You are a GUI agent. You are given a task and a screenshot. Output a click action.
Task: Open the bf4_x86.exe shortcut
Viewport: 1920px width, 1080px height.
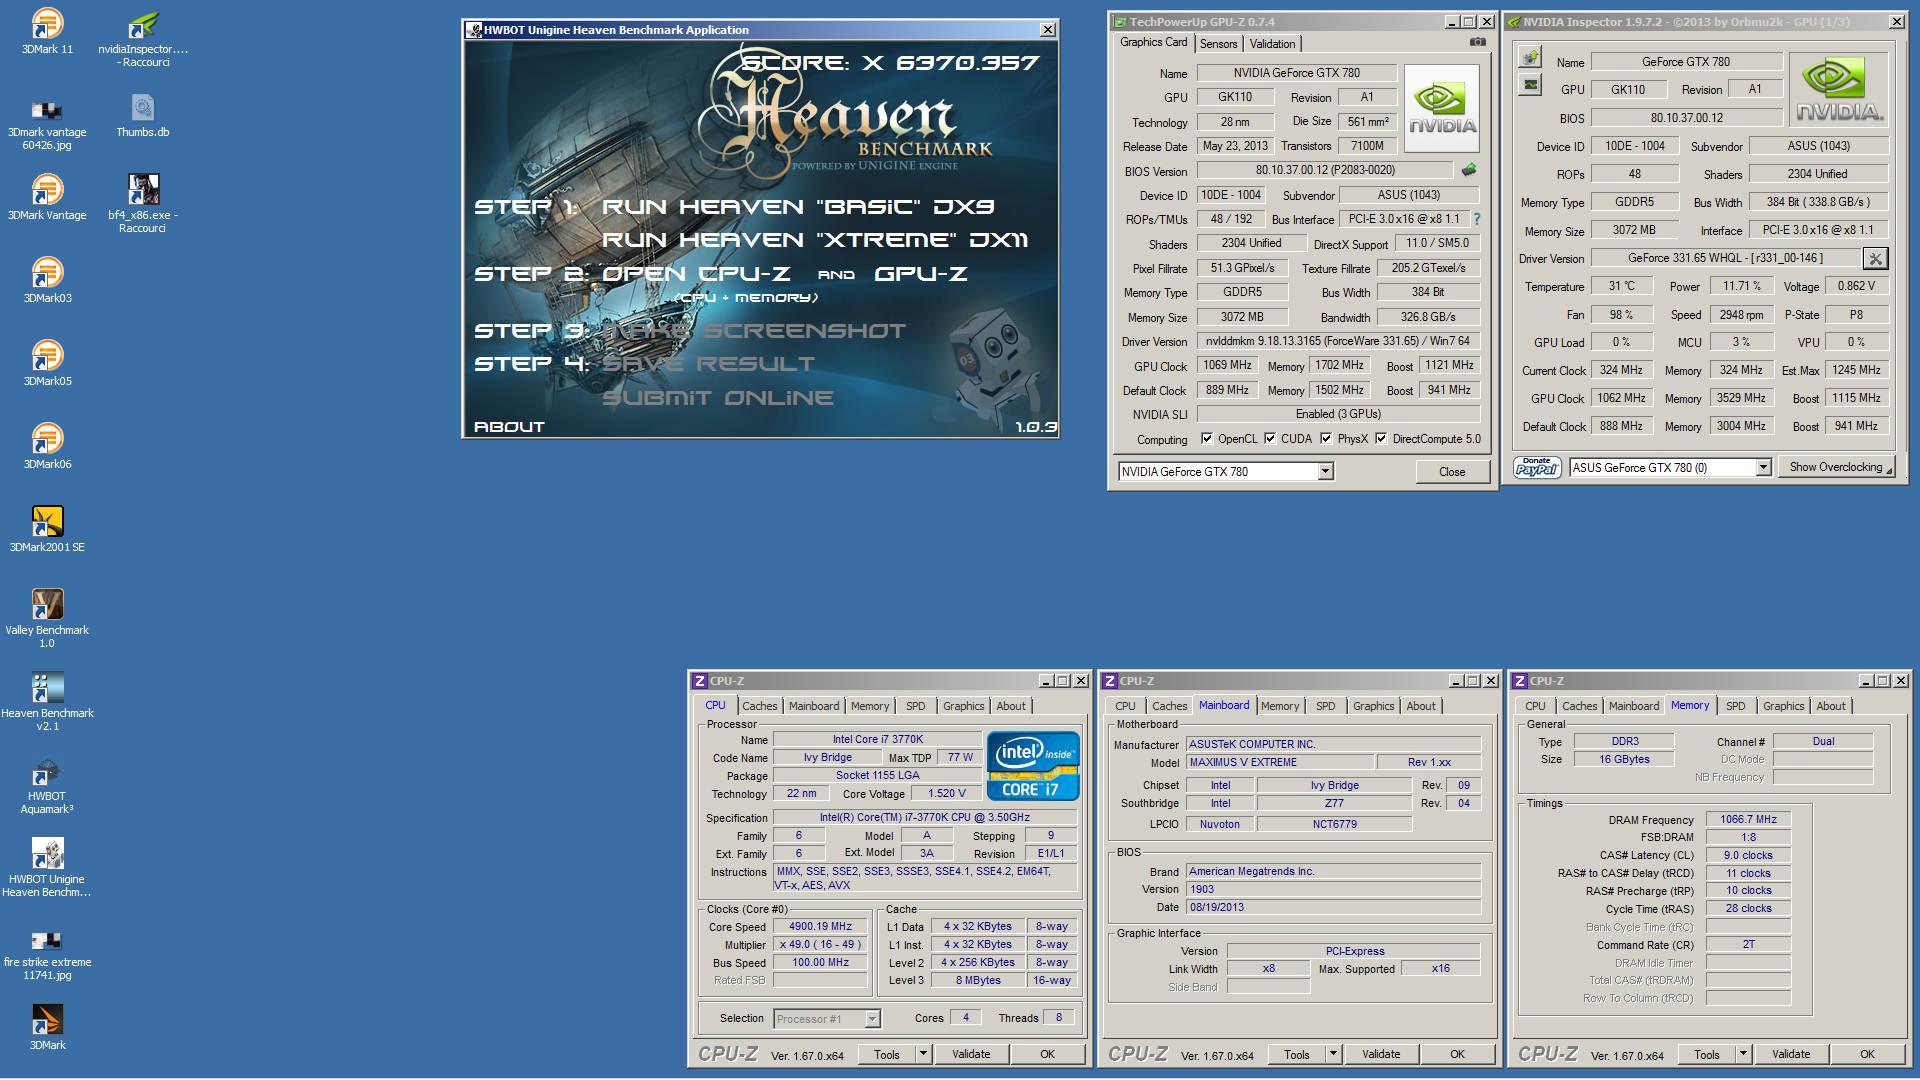click(143, 203)
